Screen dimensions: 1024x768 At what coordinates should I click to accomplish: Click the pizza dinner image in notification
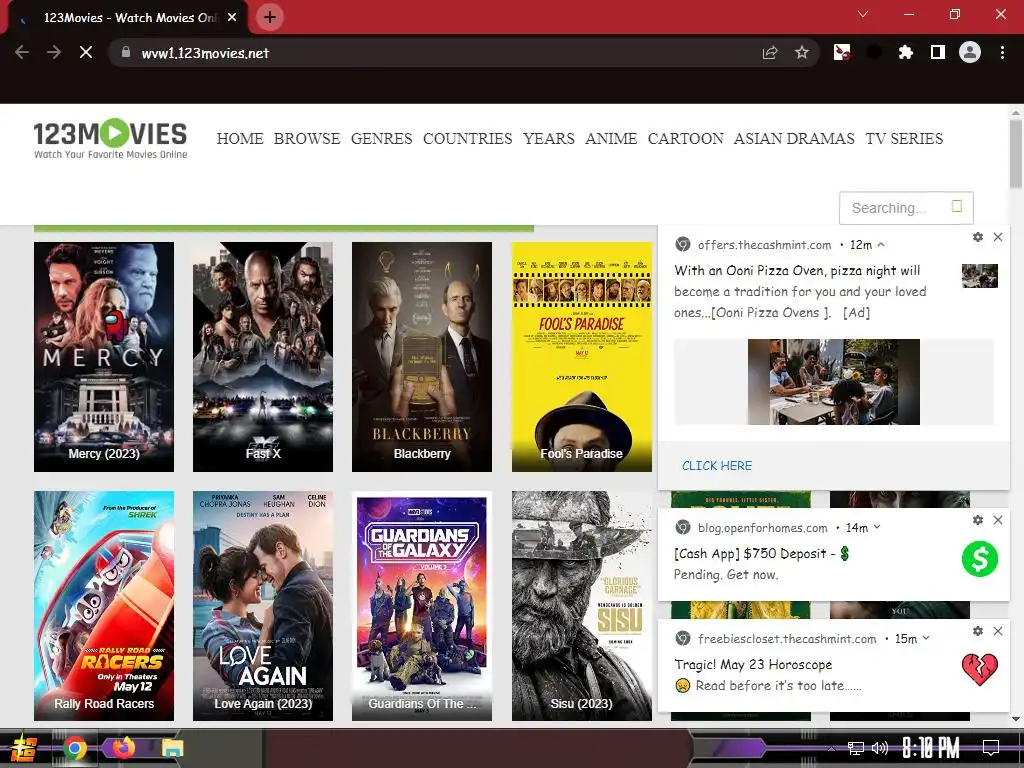pos(834,382)
